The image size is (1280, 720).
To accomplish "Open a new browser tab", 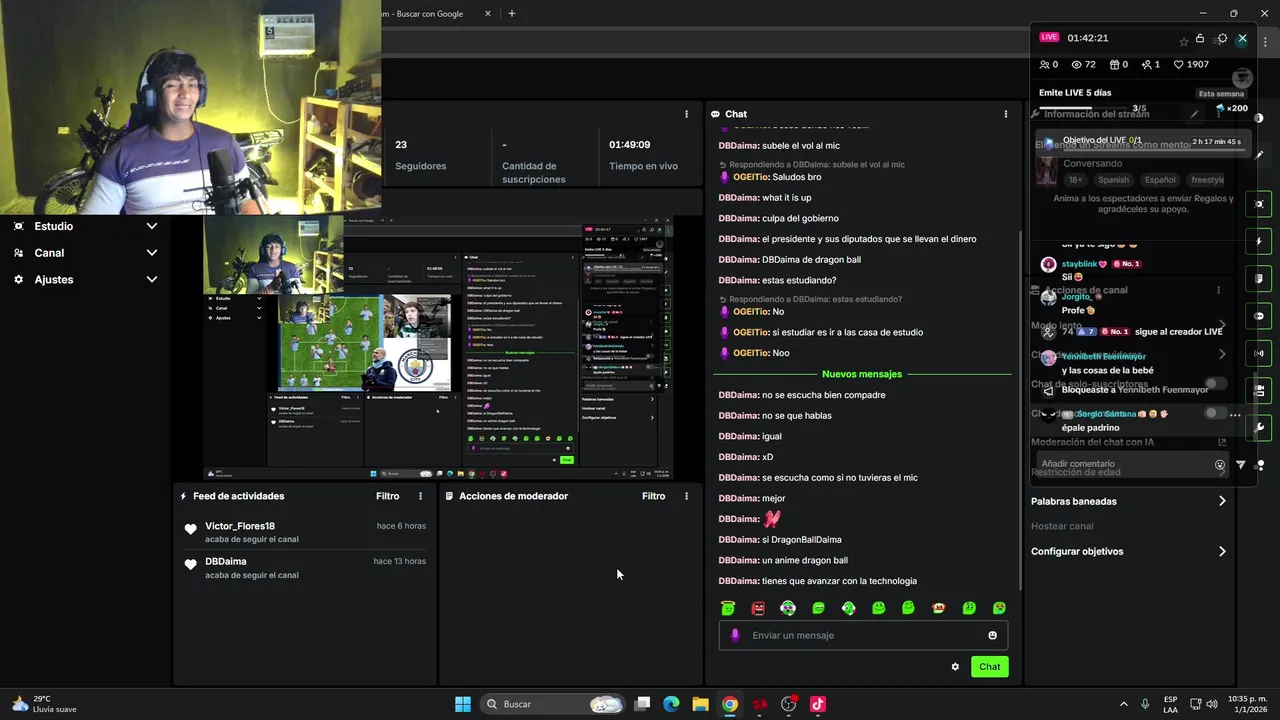I will (x=511, y=13).
